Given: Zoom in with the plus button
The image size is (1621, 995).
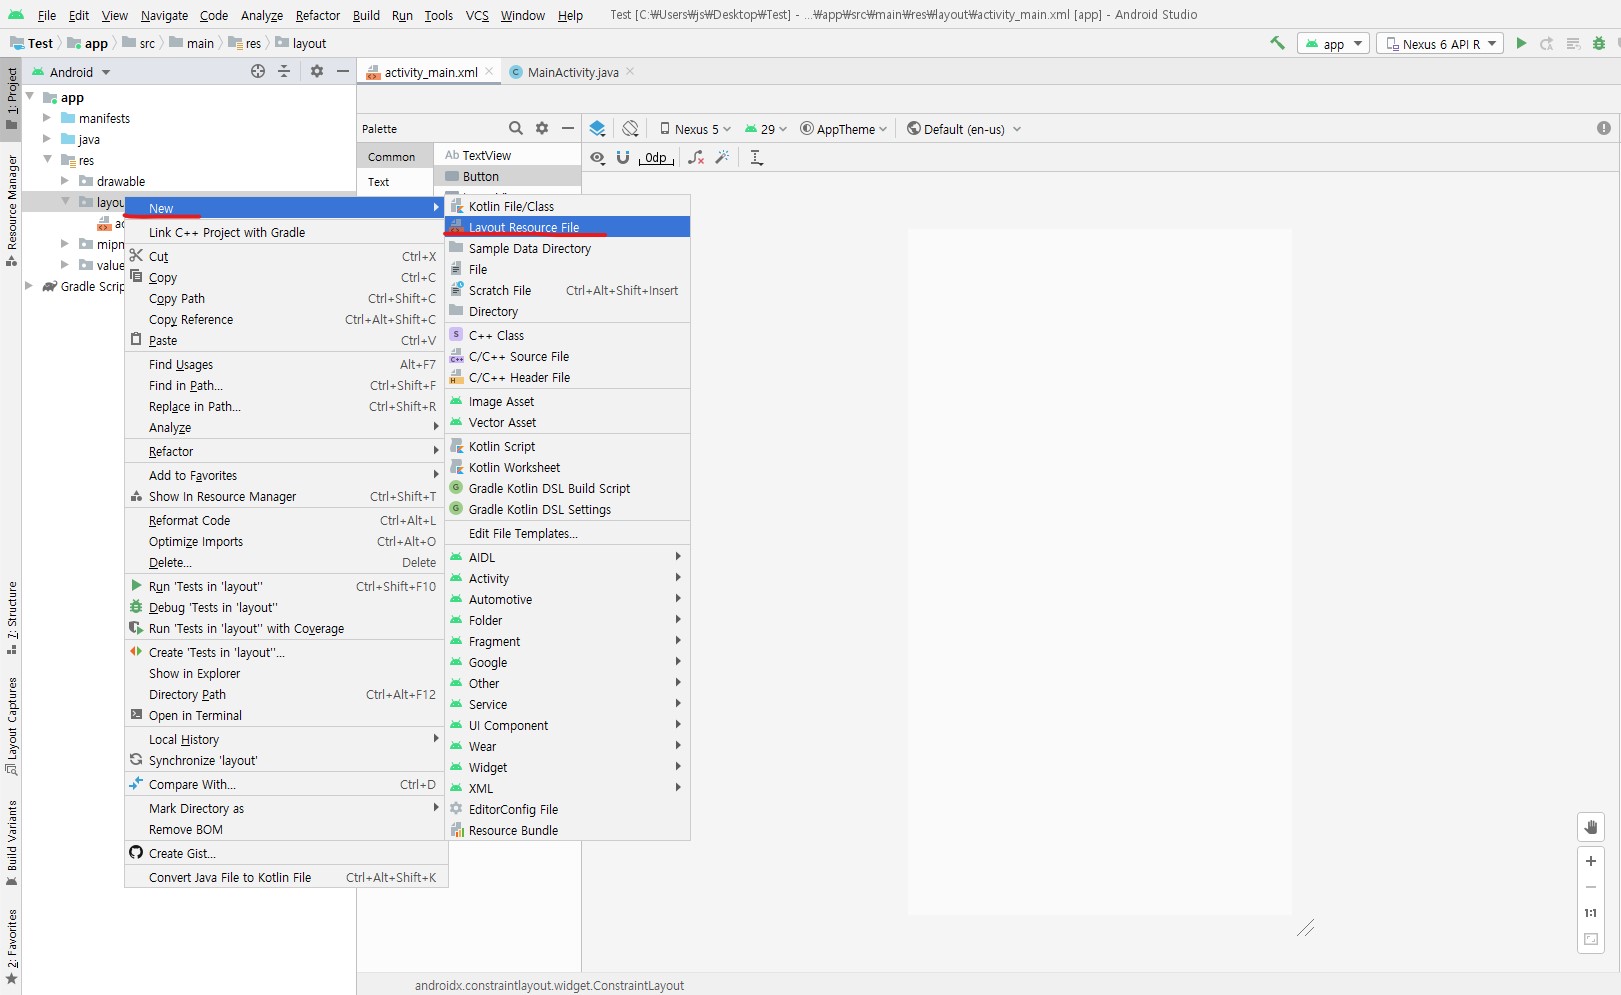Looking at the screenshot, I should pos(1591,861).
